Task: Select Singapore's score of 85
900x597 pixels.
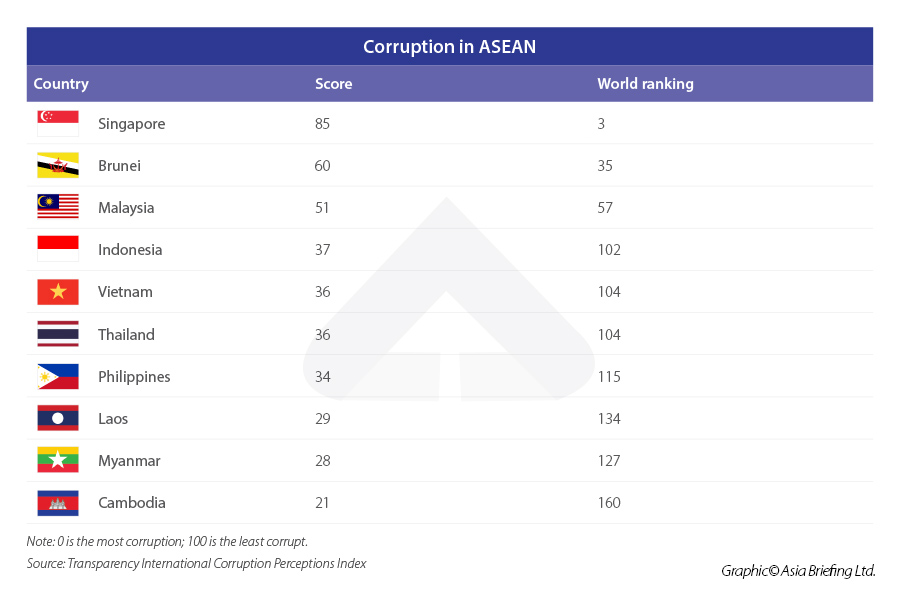Action: click(x=322, y=124)
